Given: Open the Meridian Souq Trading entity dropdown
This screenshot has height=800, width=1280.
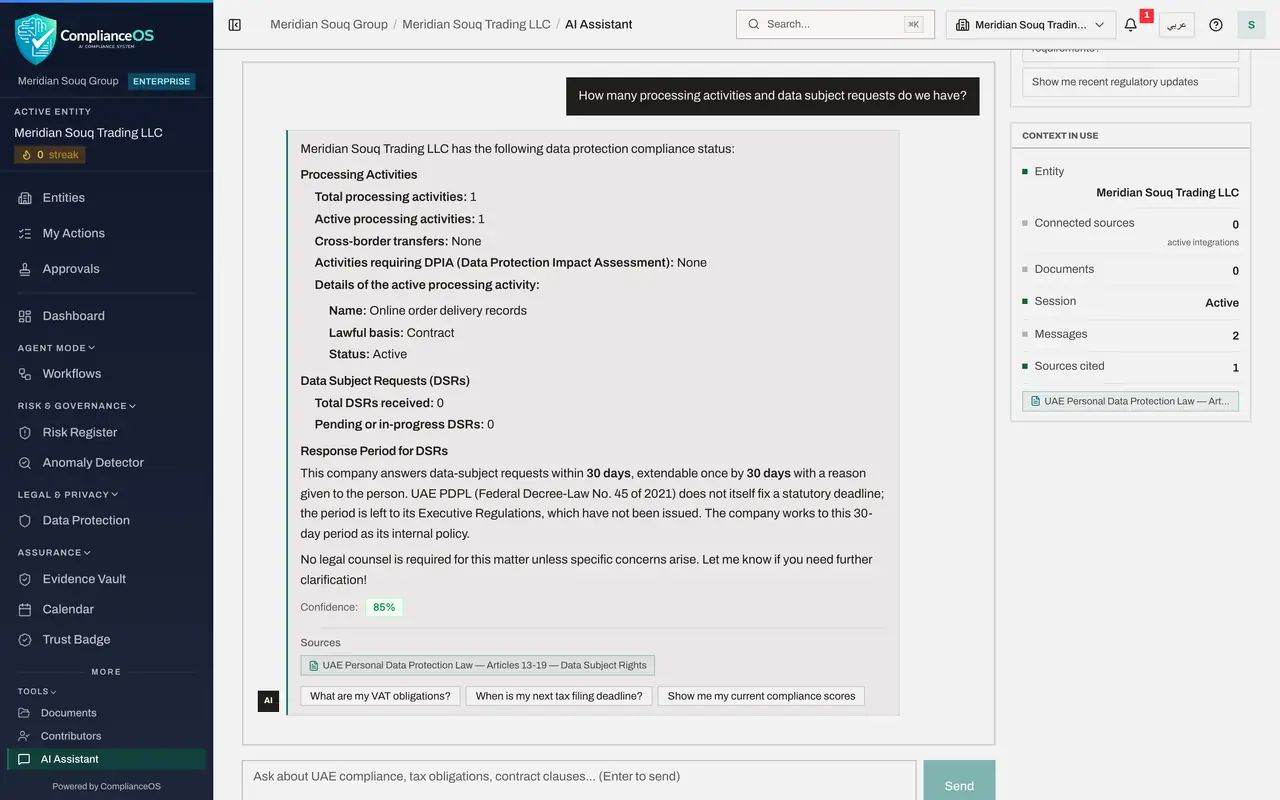Looking at the screenshot, I should (1031, 25).
